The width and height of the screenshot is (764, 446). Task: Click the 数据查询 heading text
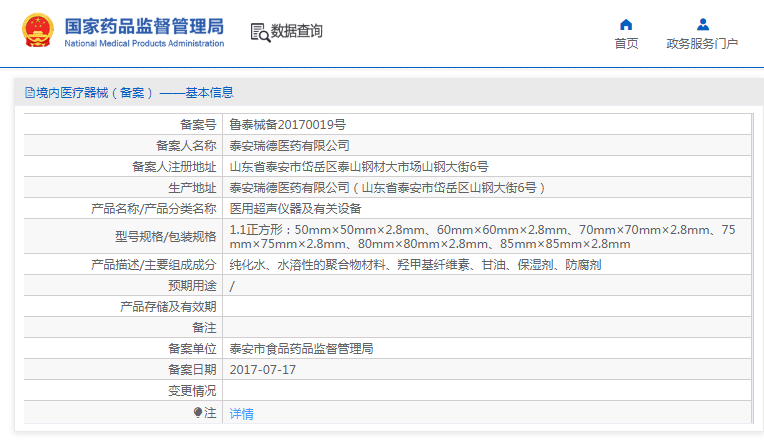[296, 31]
